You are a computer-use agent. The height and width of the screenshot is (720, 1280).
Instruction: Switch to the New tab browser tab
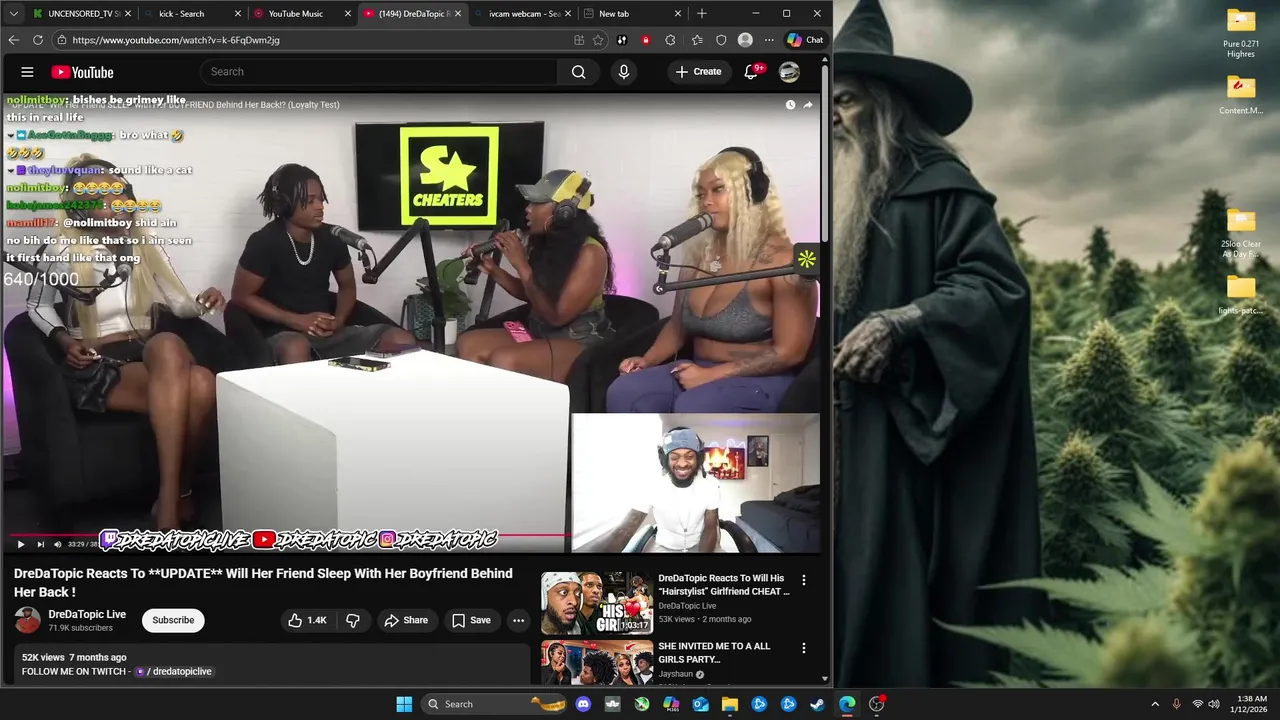click(630, 14)
